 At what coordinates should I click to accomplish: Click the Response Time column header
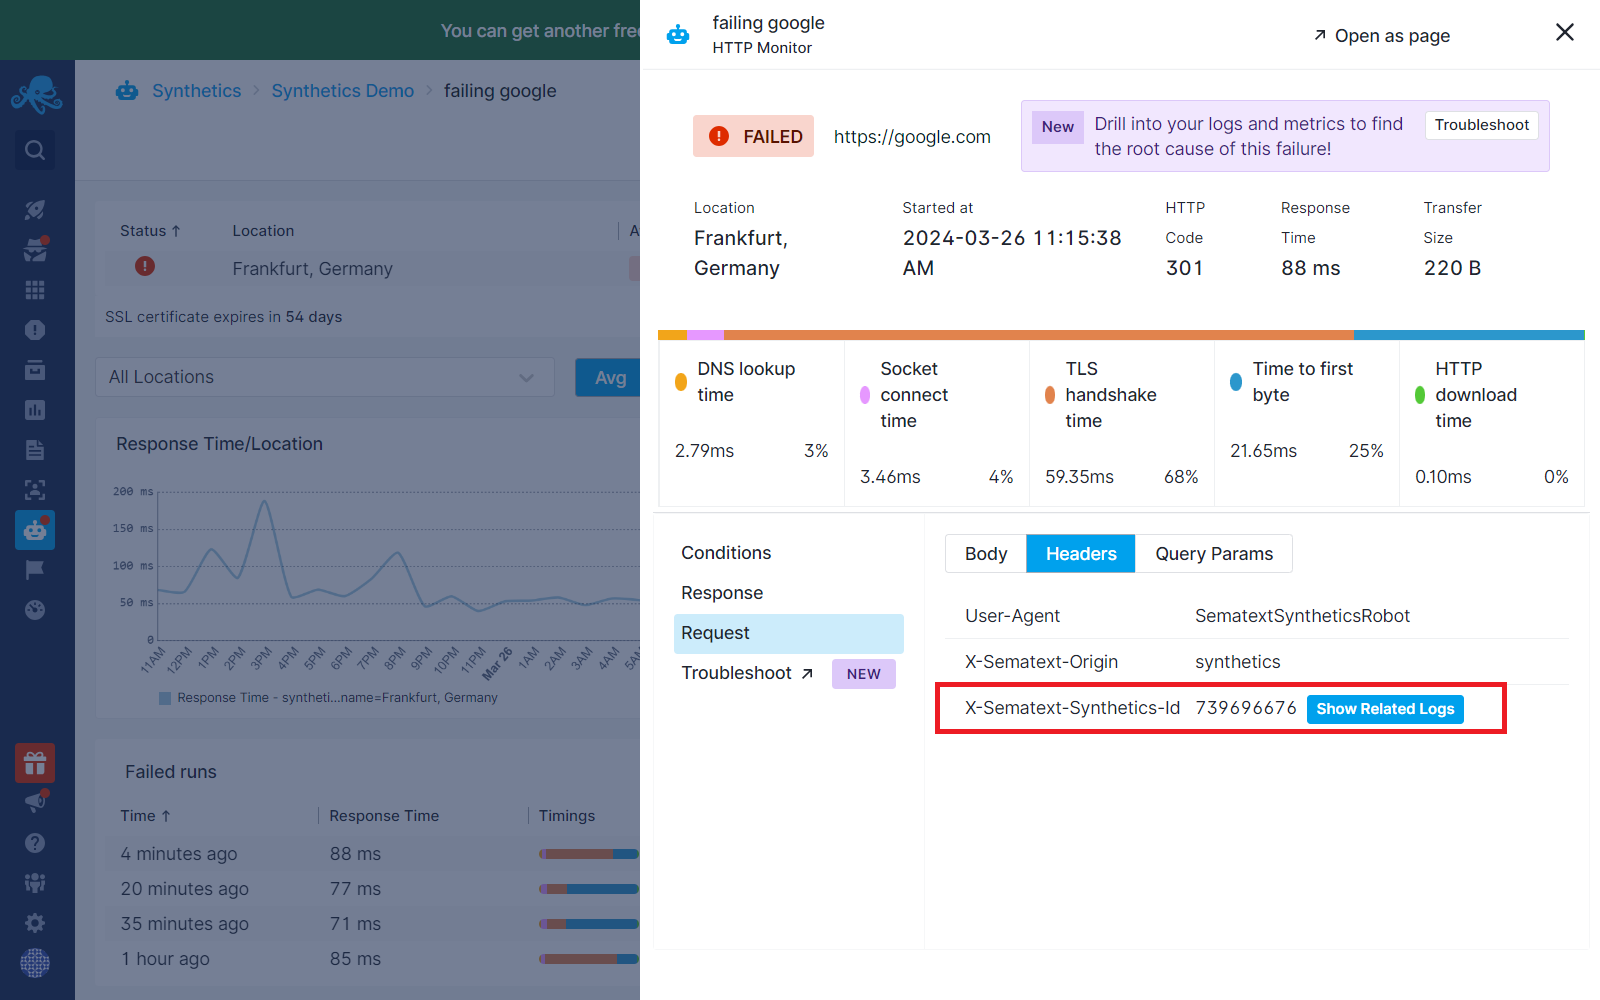pos(384,816)
